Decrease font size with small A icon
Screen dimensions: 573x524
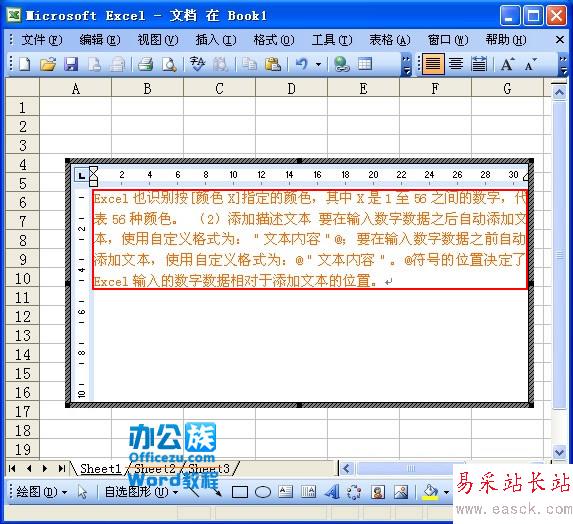tap(530, 65)
